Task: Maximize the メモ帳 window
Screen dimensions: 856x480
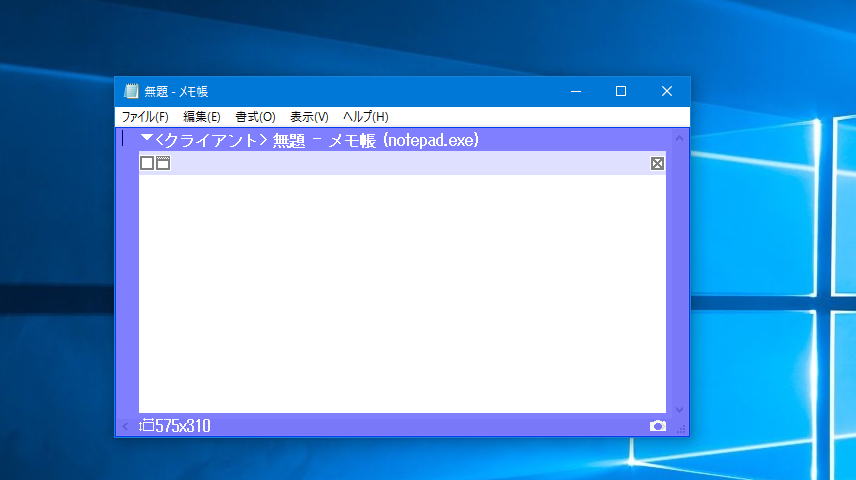Action: coord(621,91)
